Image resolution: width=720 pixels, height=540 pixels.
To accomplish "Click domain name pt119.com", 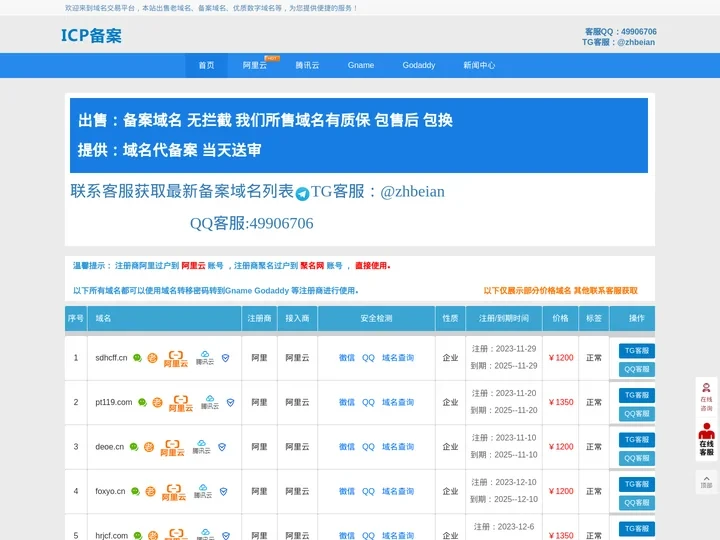I will tap(113, 402).
